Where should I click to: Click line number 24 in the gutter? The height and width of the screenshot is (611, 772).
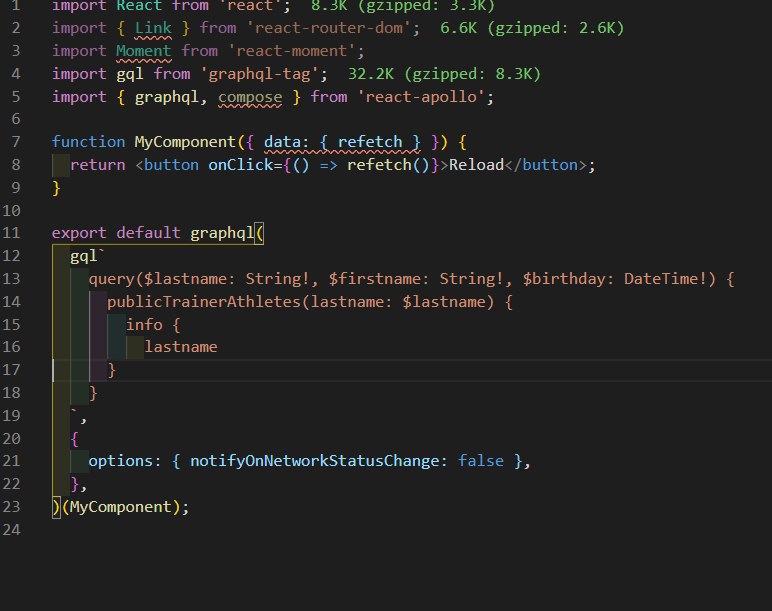(x=11, y=530)
